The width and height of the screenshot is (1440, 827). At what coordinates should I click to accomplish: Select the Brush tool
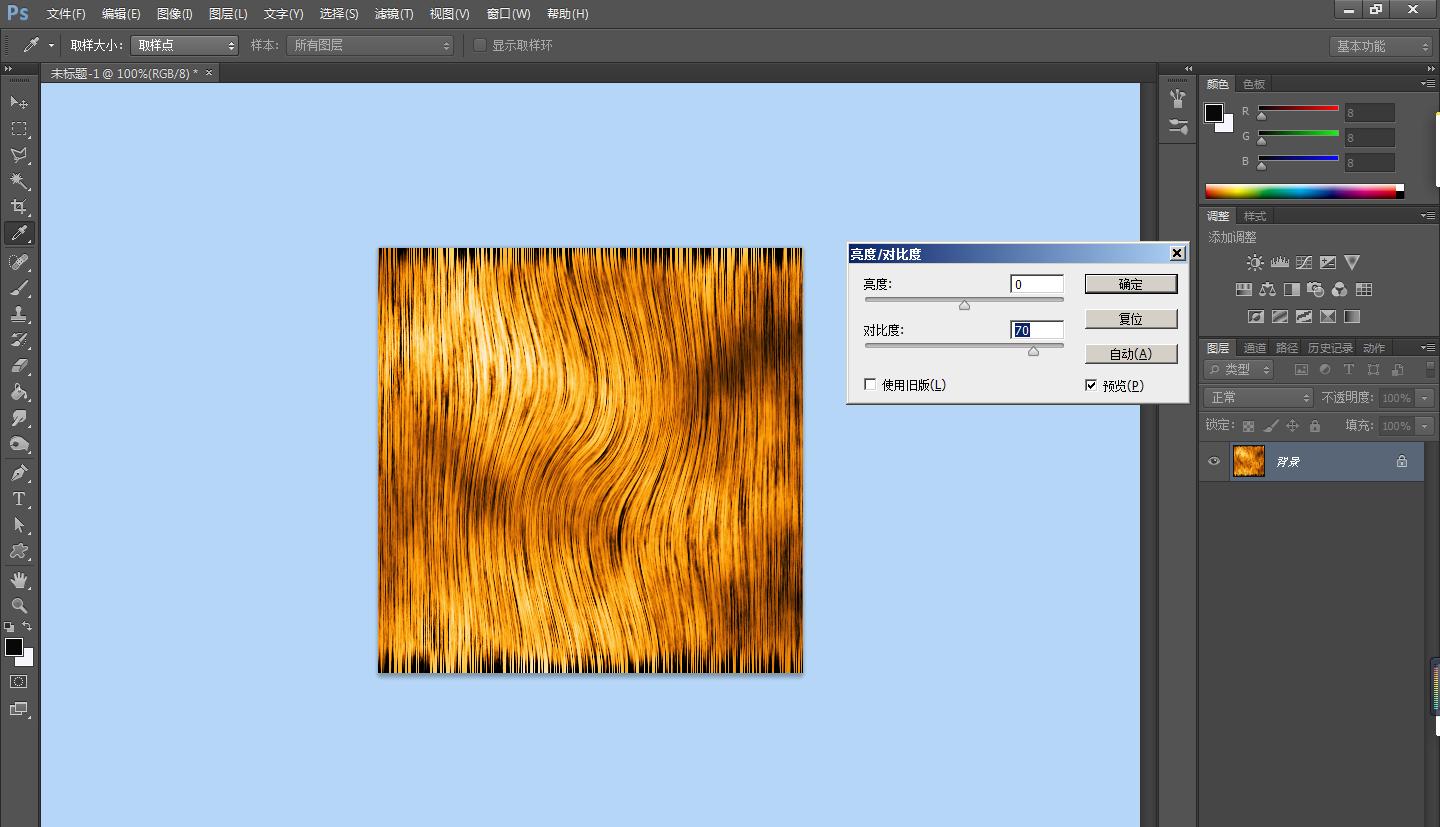(x=19, y=288)
